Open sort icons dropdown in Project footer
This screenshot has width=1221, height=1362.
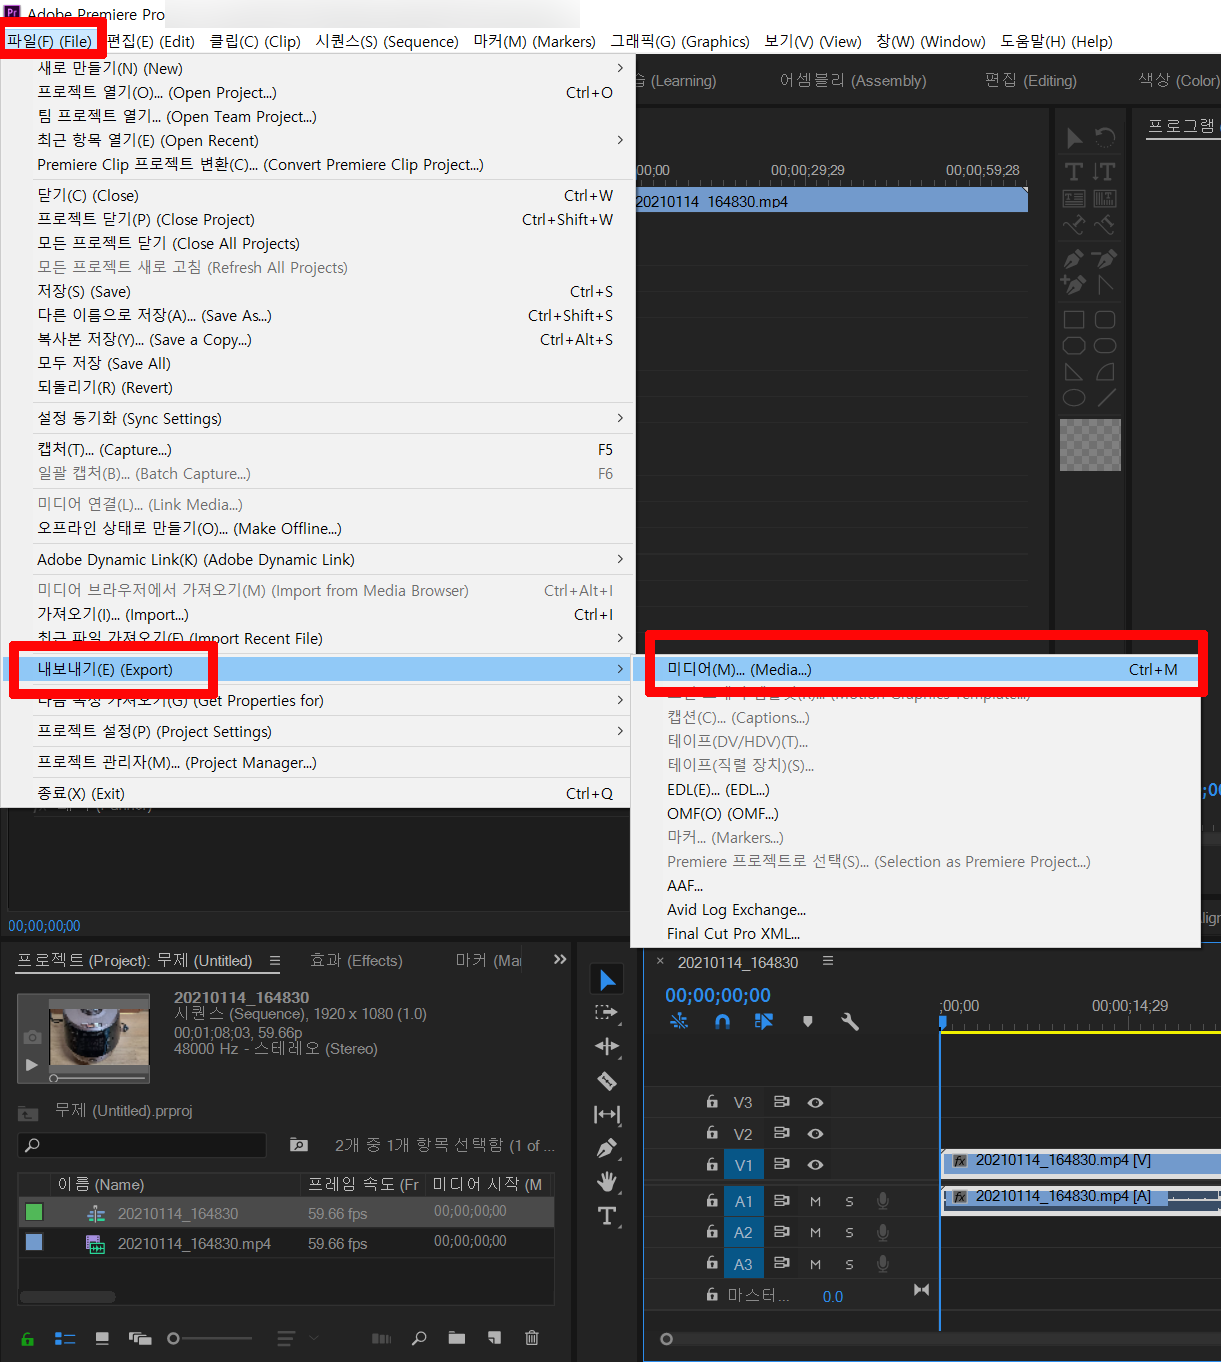point(297,1338)
